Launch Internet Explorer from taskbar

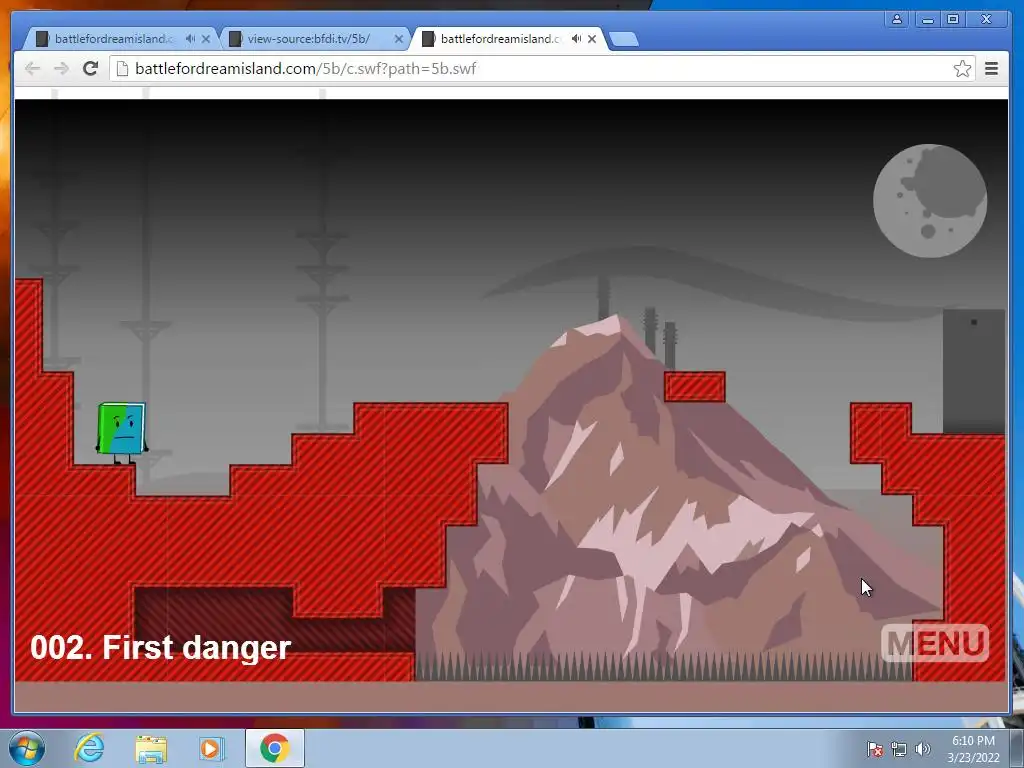[x=89, y=748]
